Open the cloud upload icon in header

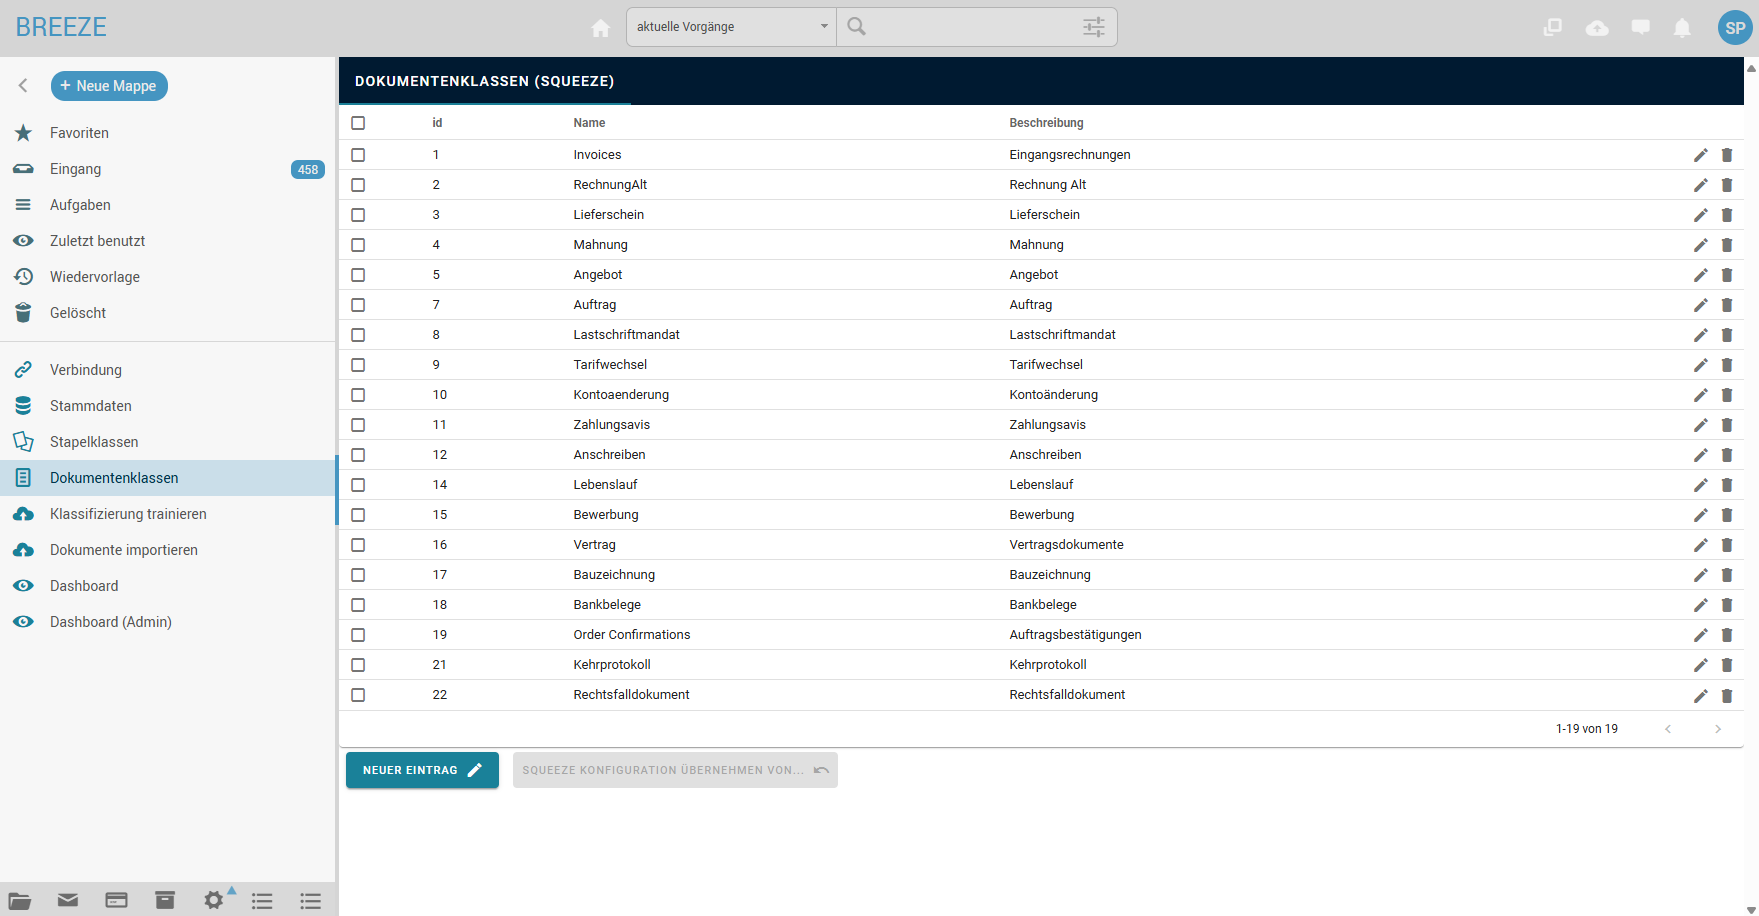pos(1597,28)
